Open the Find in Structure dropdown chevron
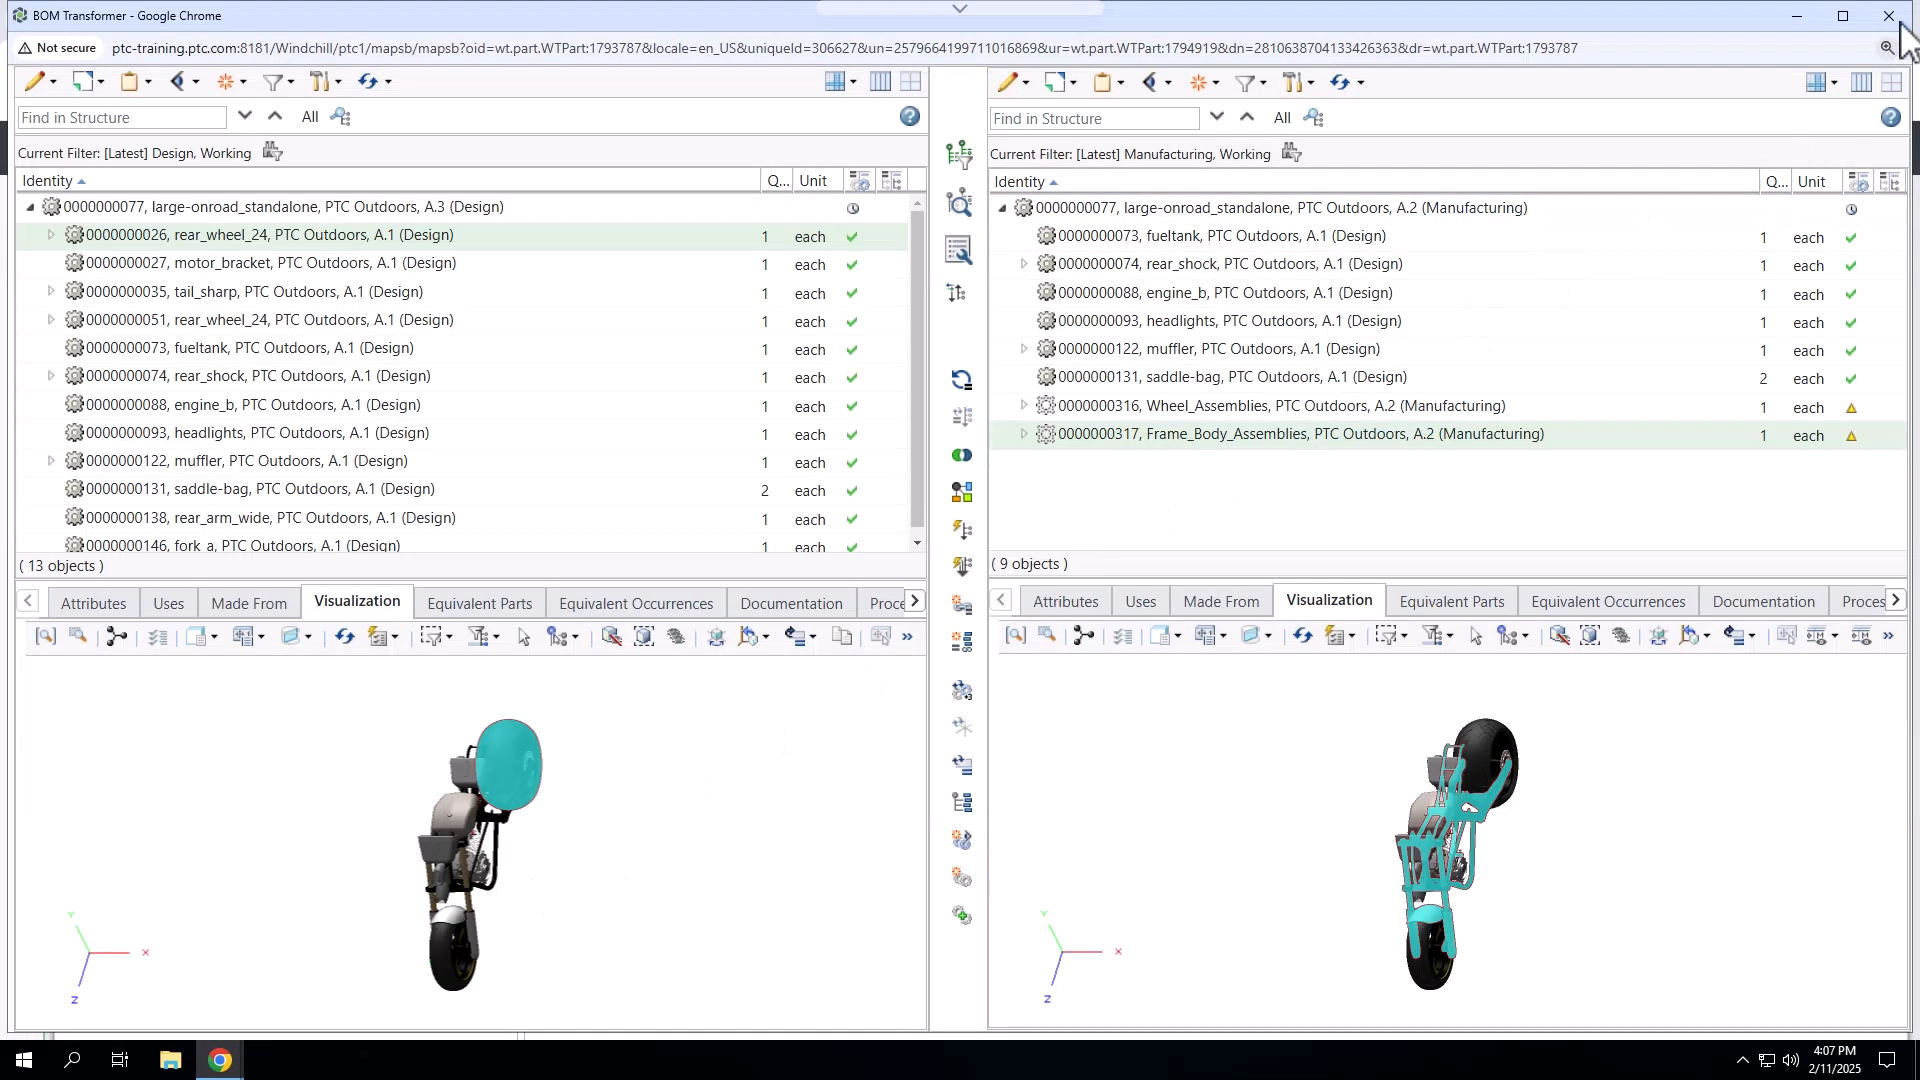 [245, 115]
